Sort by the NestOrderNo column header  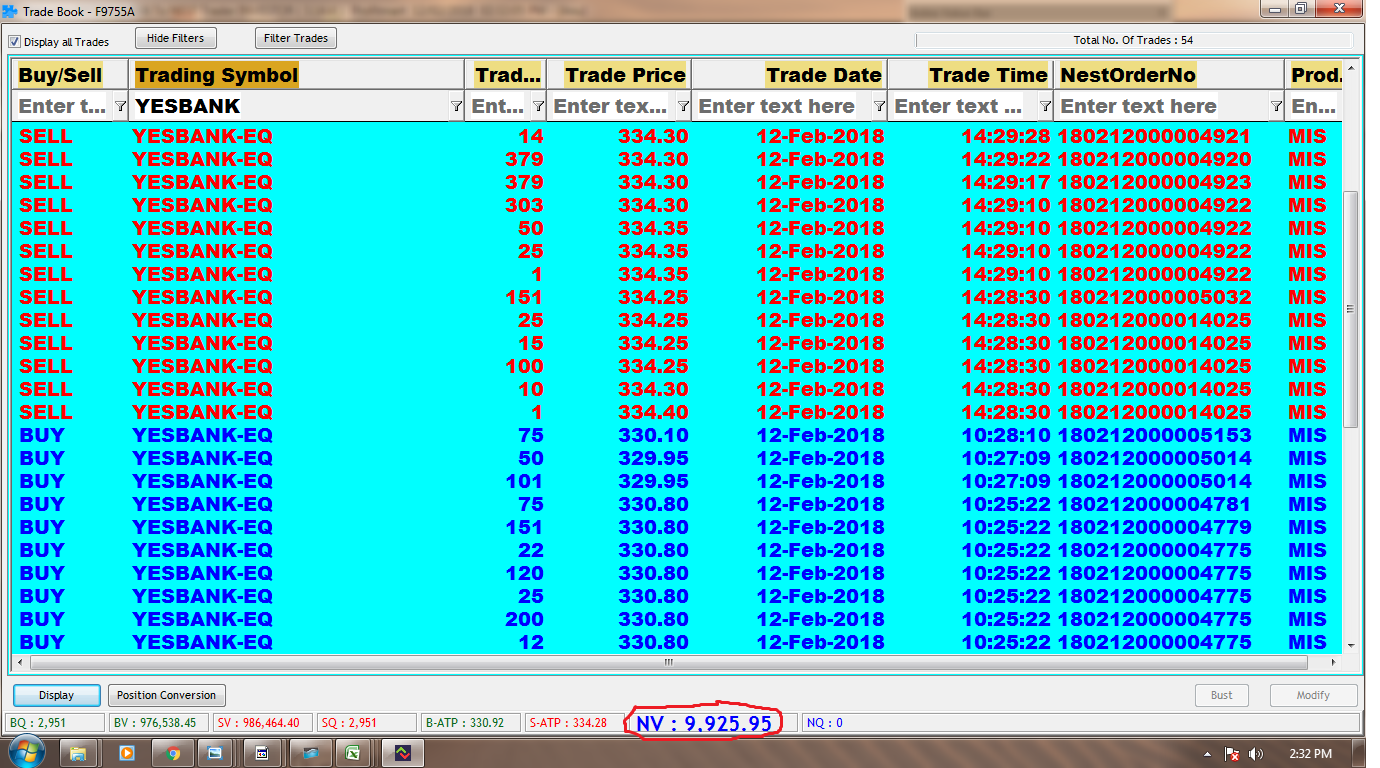click(1168, 75)
